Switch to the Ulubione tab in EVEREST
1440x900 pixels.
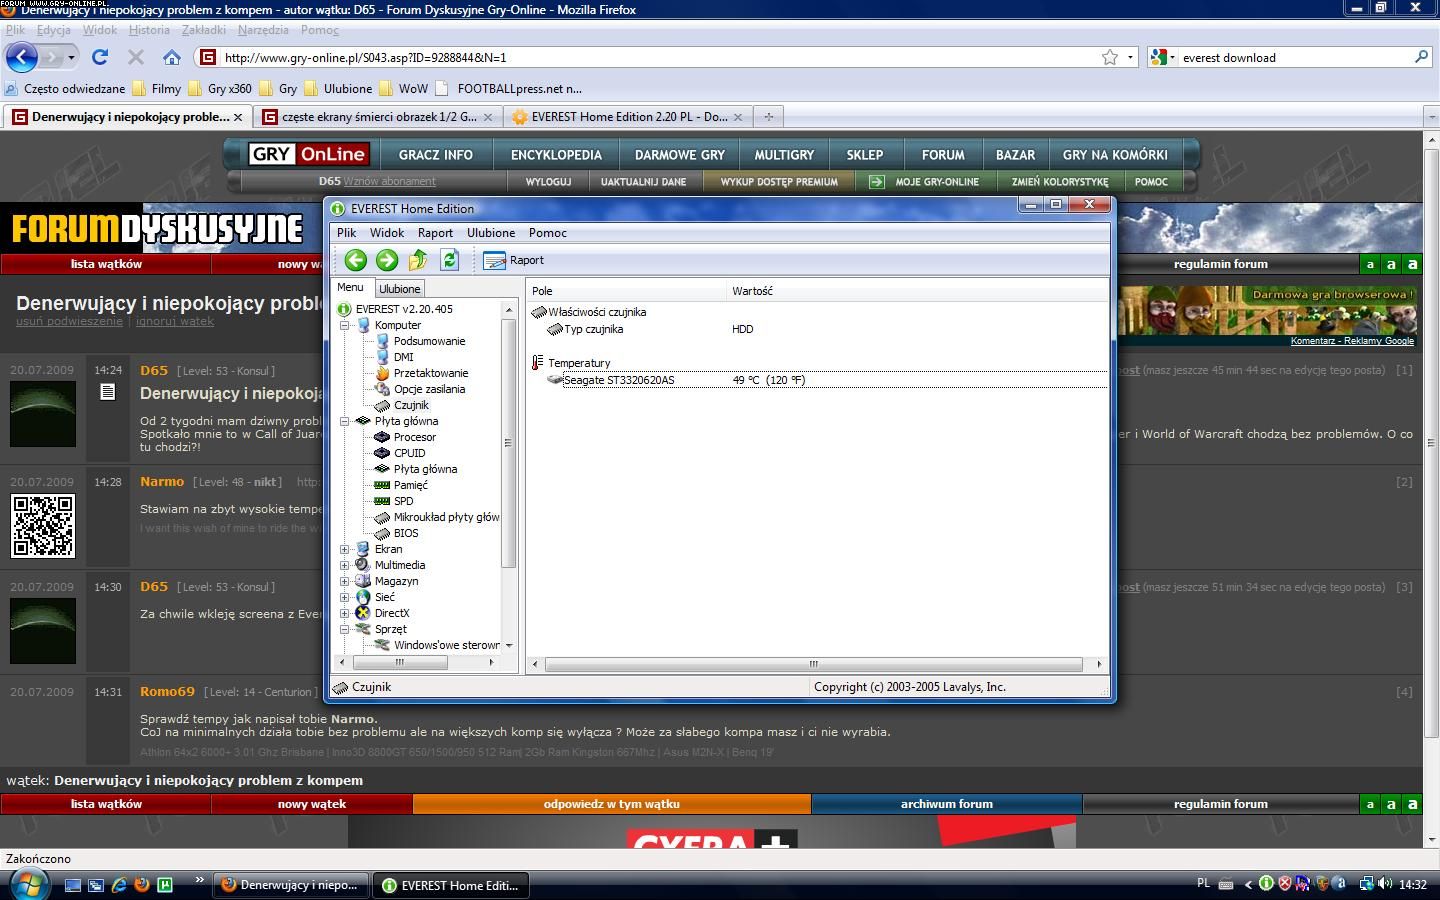pos(399,289)
